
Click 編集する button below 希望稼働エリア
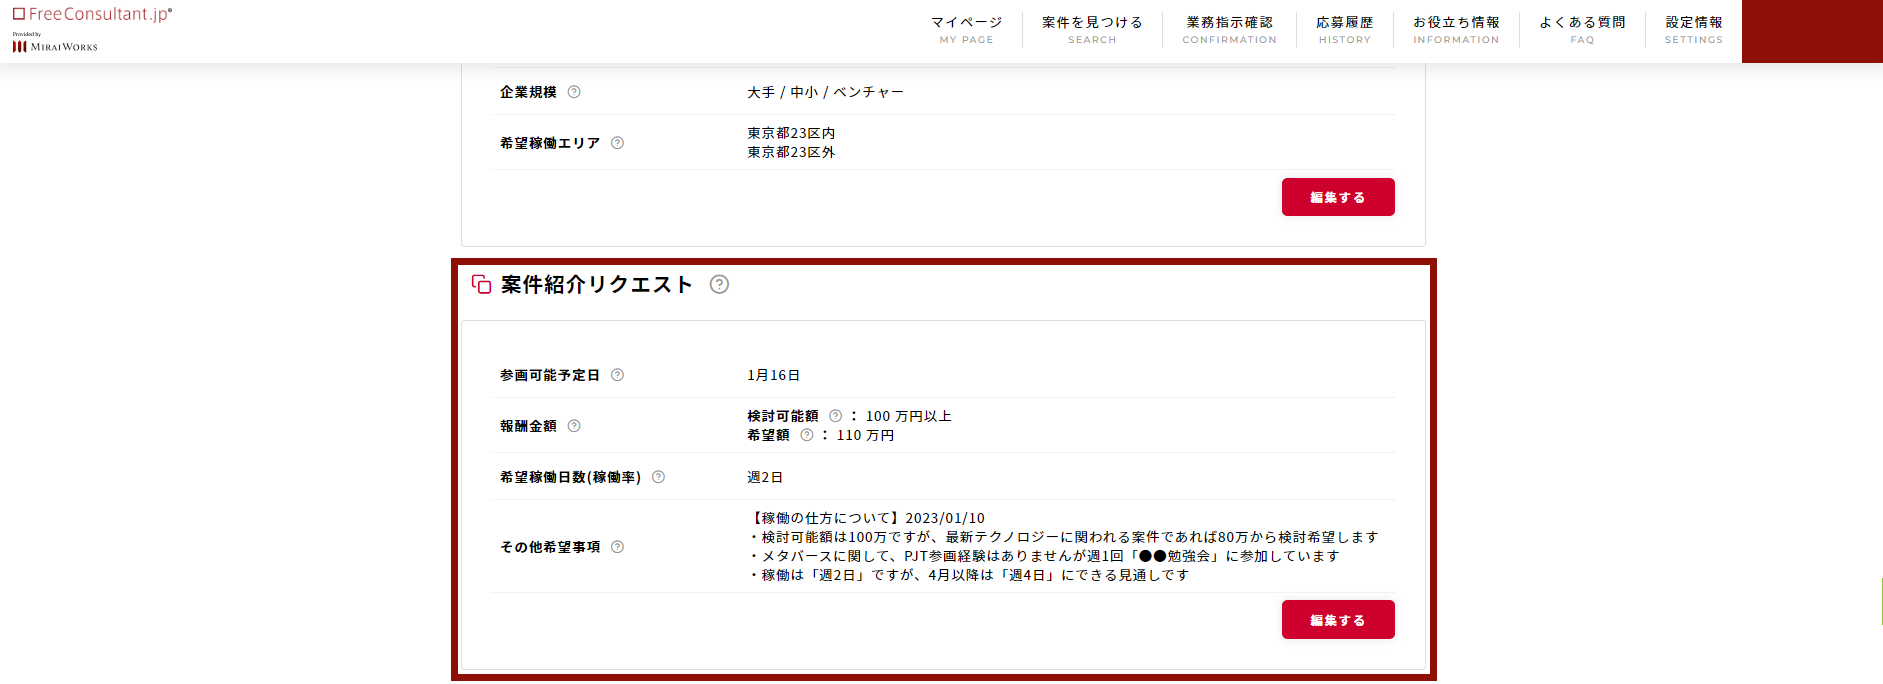tap(1338, 197)
